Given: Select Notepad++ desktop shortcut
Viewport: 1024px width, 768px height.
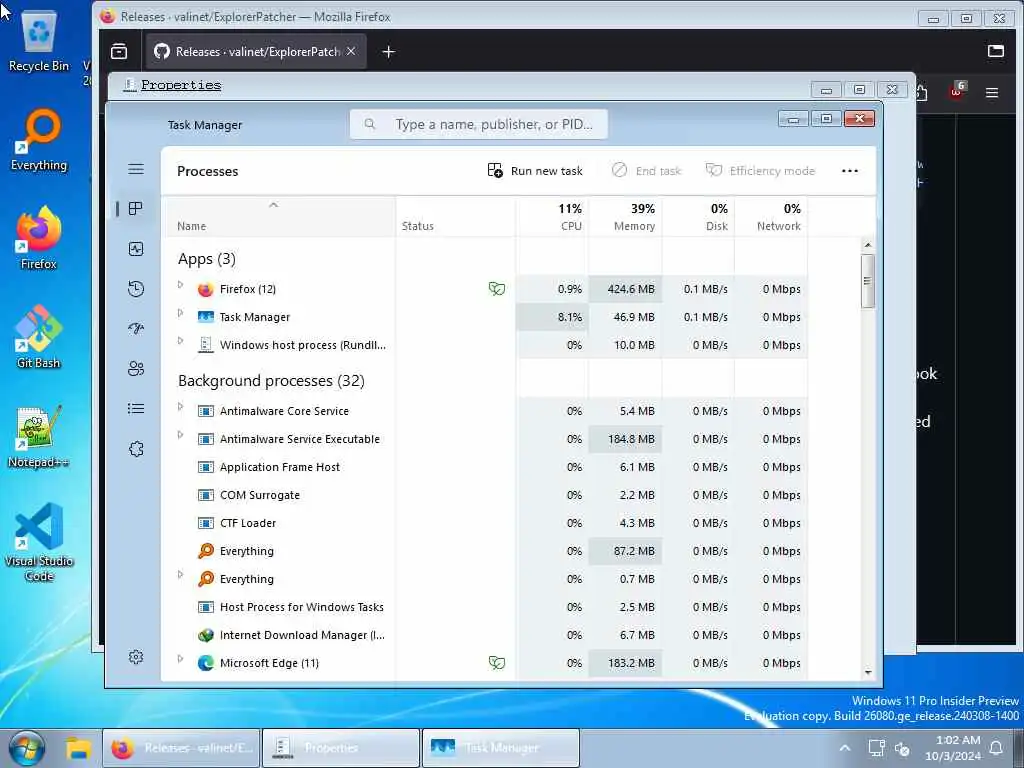Looking at the screenshot, I should pos(39,436).
